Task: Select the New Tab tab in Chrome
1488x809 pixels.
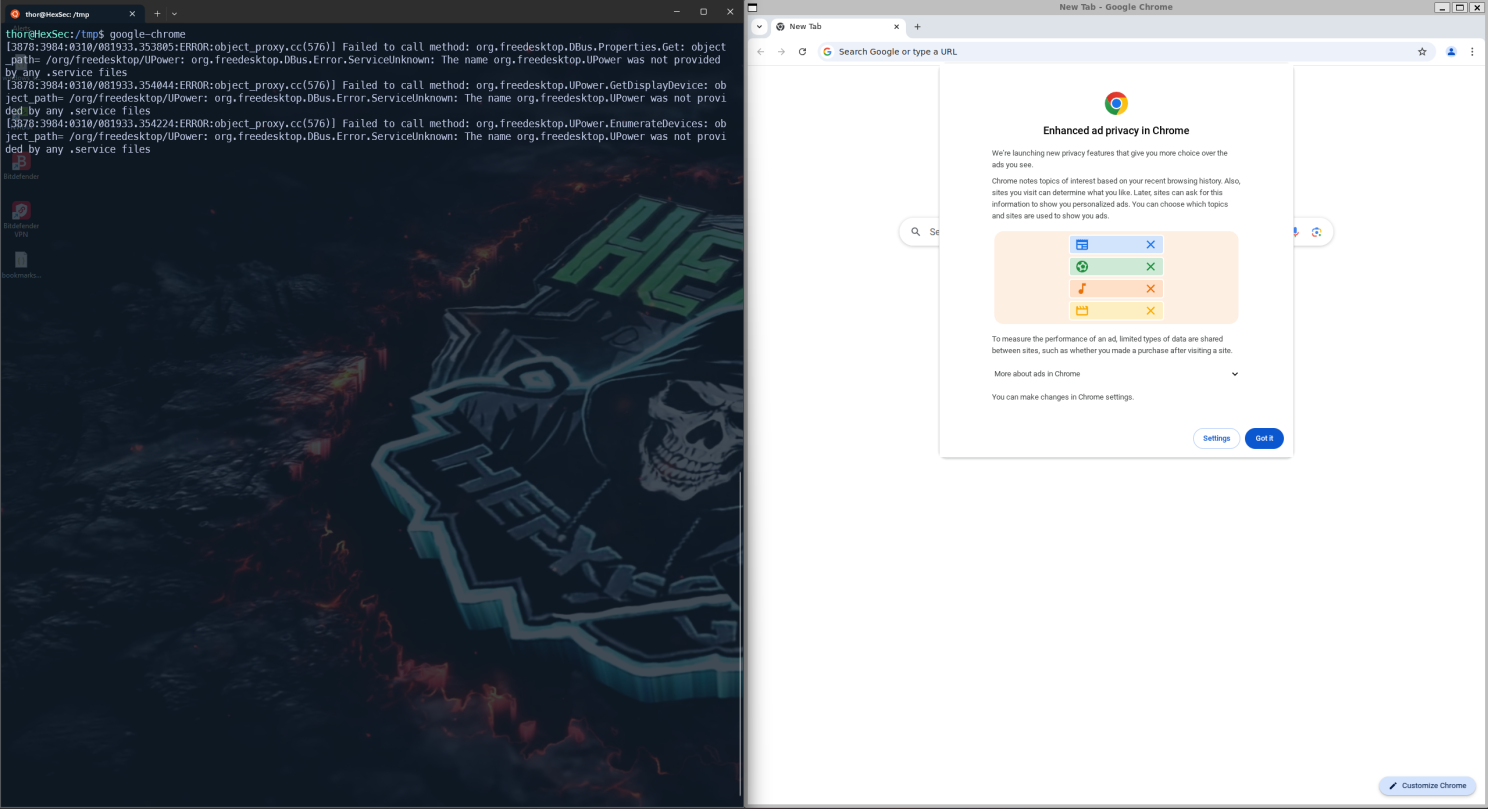Action: 838,27
